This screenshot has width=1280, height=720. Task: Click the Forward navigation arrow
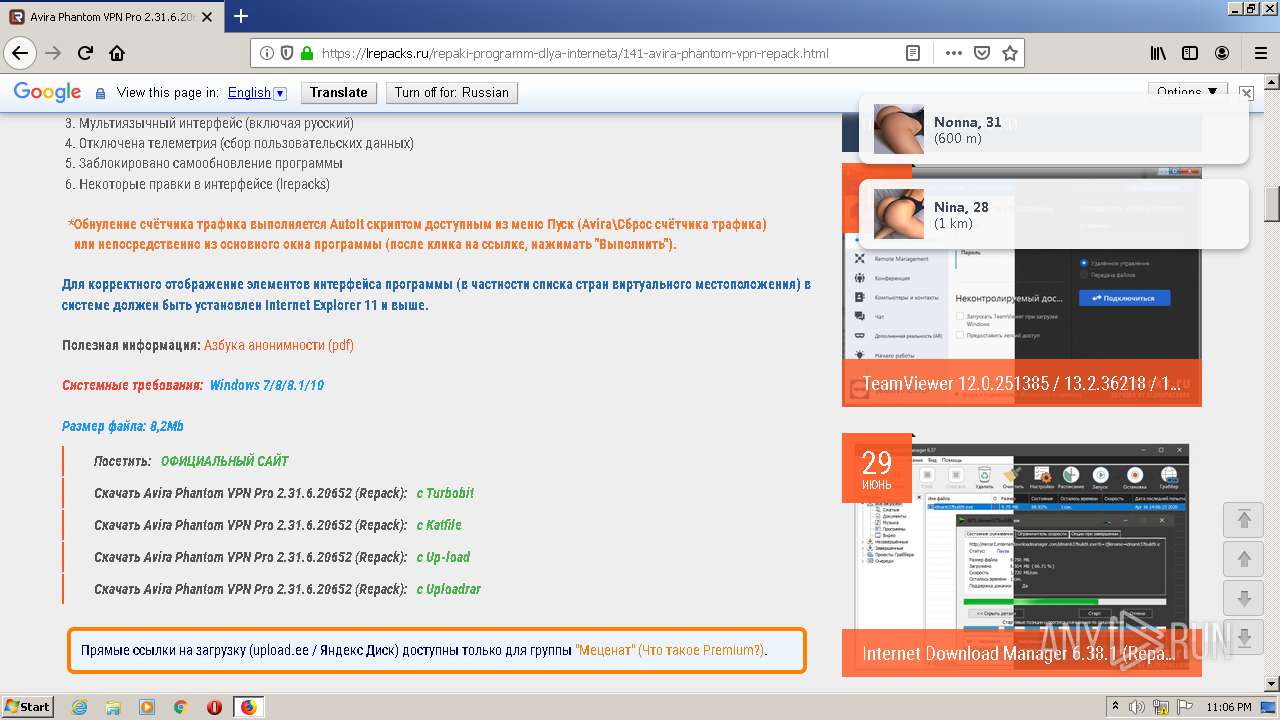click(x=53, y=53)
